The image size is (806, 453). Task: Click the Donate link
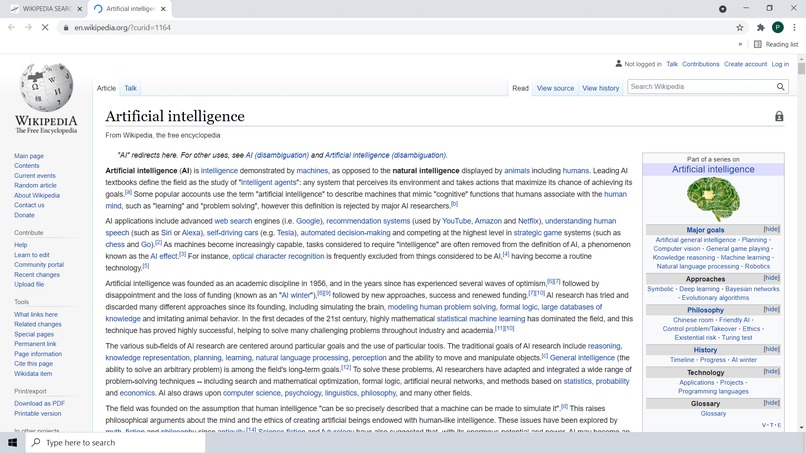24,215
